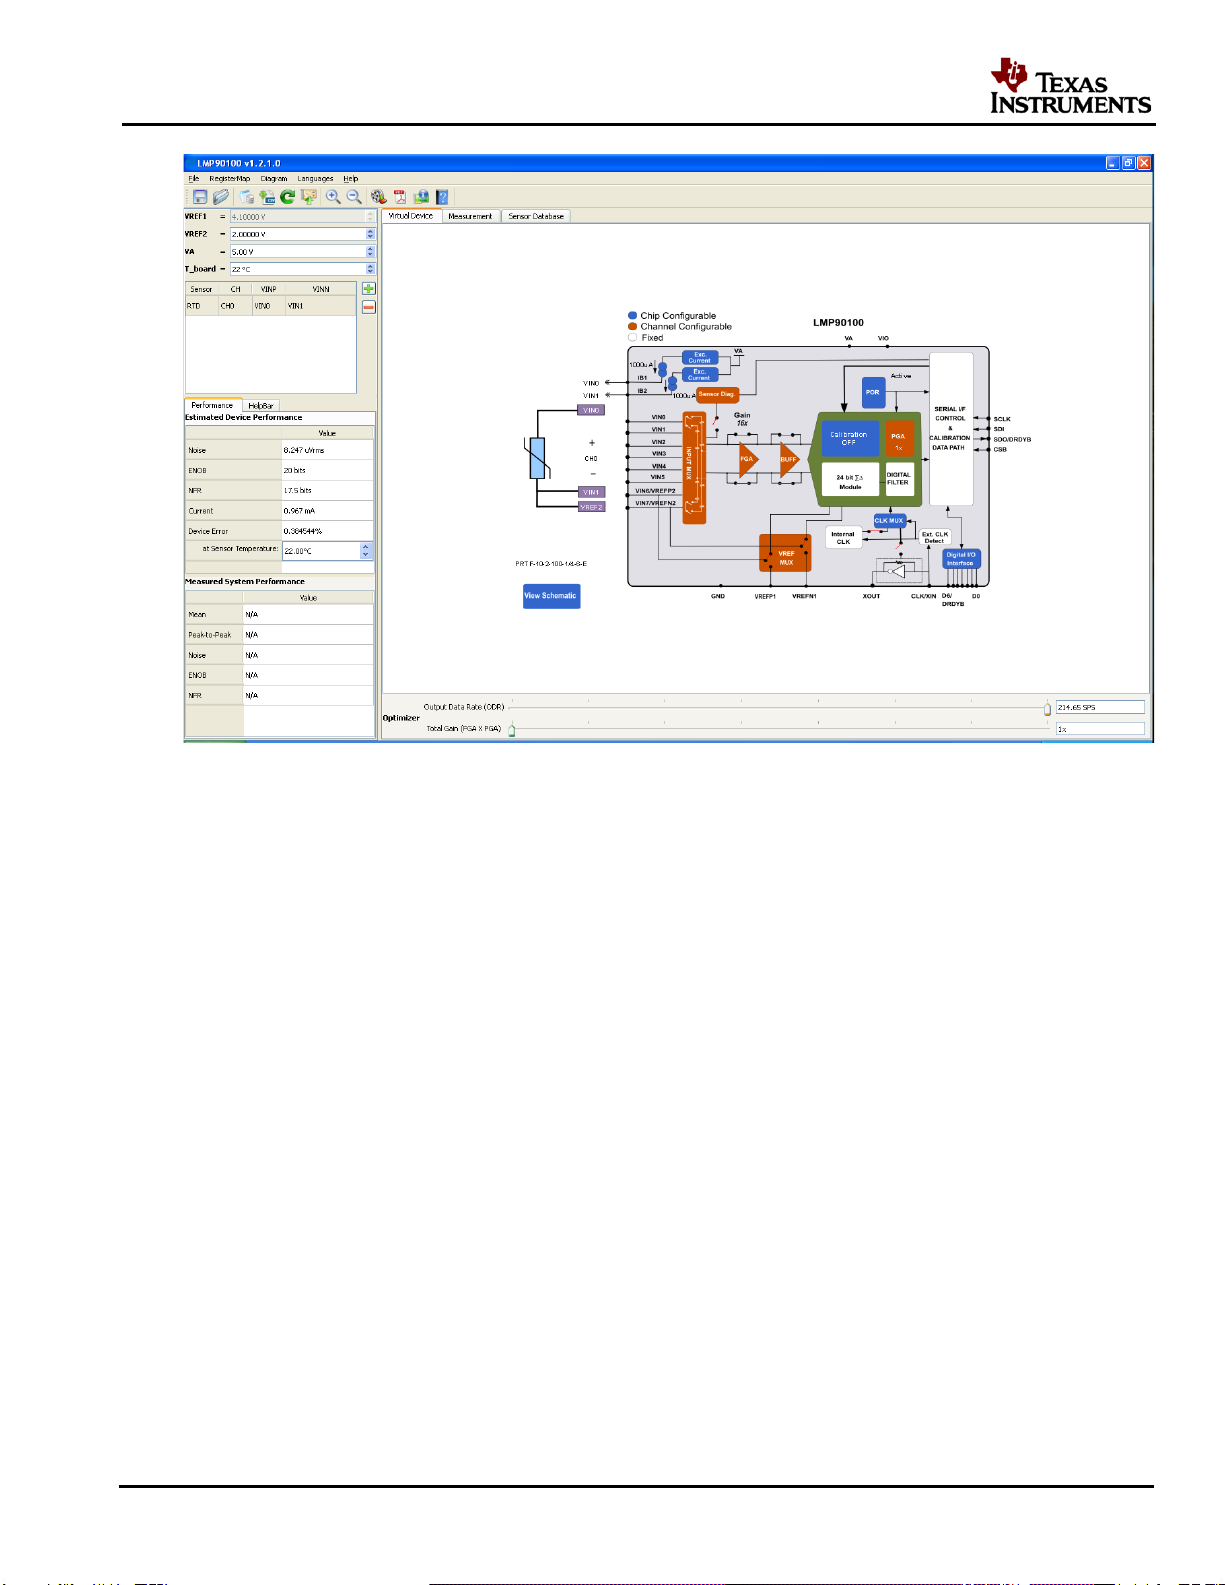This screenshot has width=1225, height=1585.
Task: Click the toolbar icon left of Zoom In
Action: tap(309, 197)
